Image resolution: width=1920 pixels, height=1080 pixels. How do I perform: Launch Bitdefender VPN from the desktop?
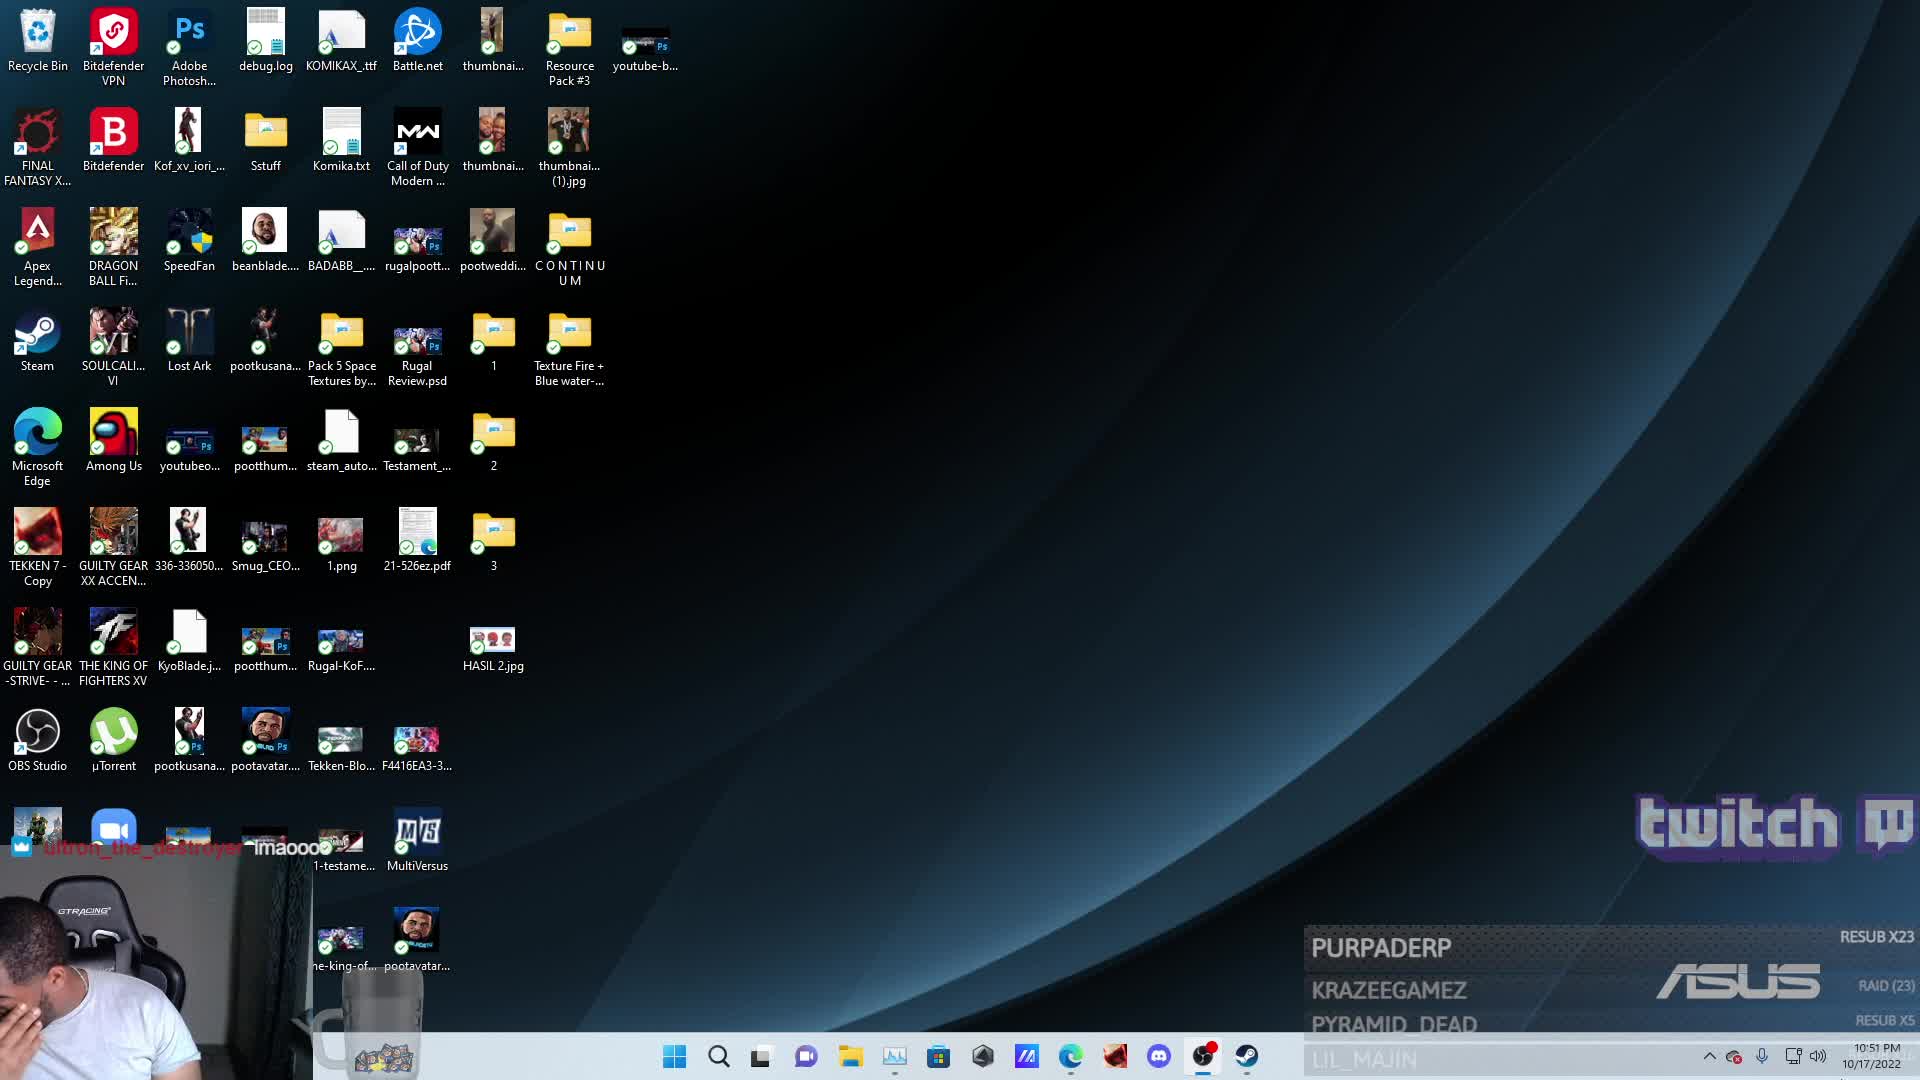(x=113, y=48)
